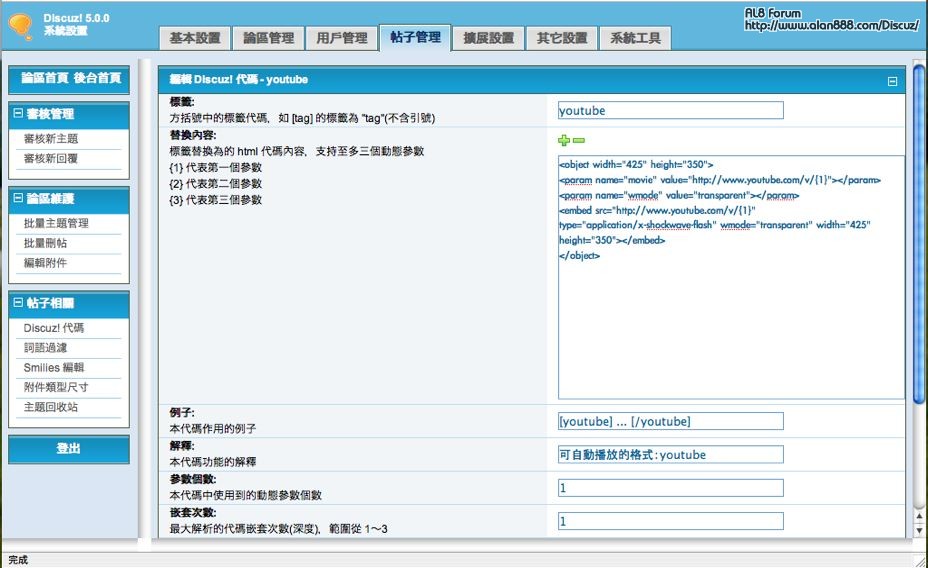Screen dimensions: 928x568
Task: Select the 帖子管理 tab
Action: pyautogui.click(x=415, y=37)
